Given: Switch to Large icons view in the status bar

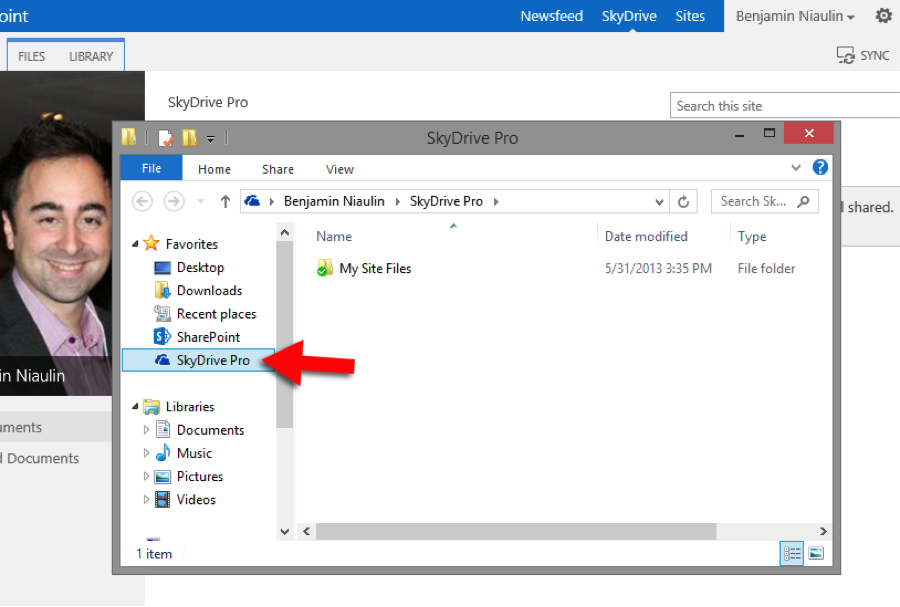Looking at the screenshot, I should tap(816, 553).
